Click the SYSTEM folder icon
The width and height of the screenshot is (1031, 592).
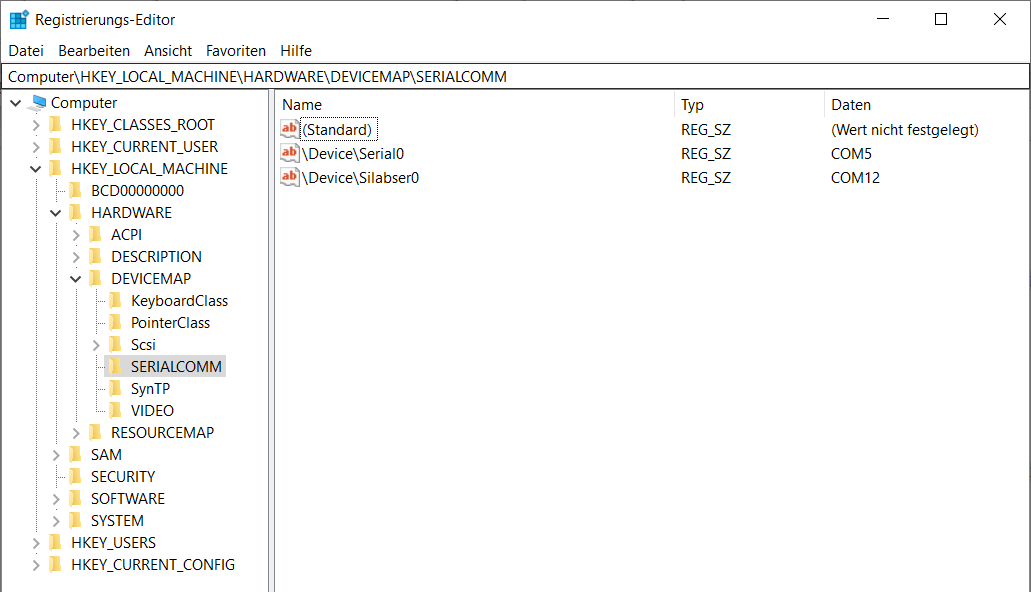coord(76,521)
